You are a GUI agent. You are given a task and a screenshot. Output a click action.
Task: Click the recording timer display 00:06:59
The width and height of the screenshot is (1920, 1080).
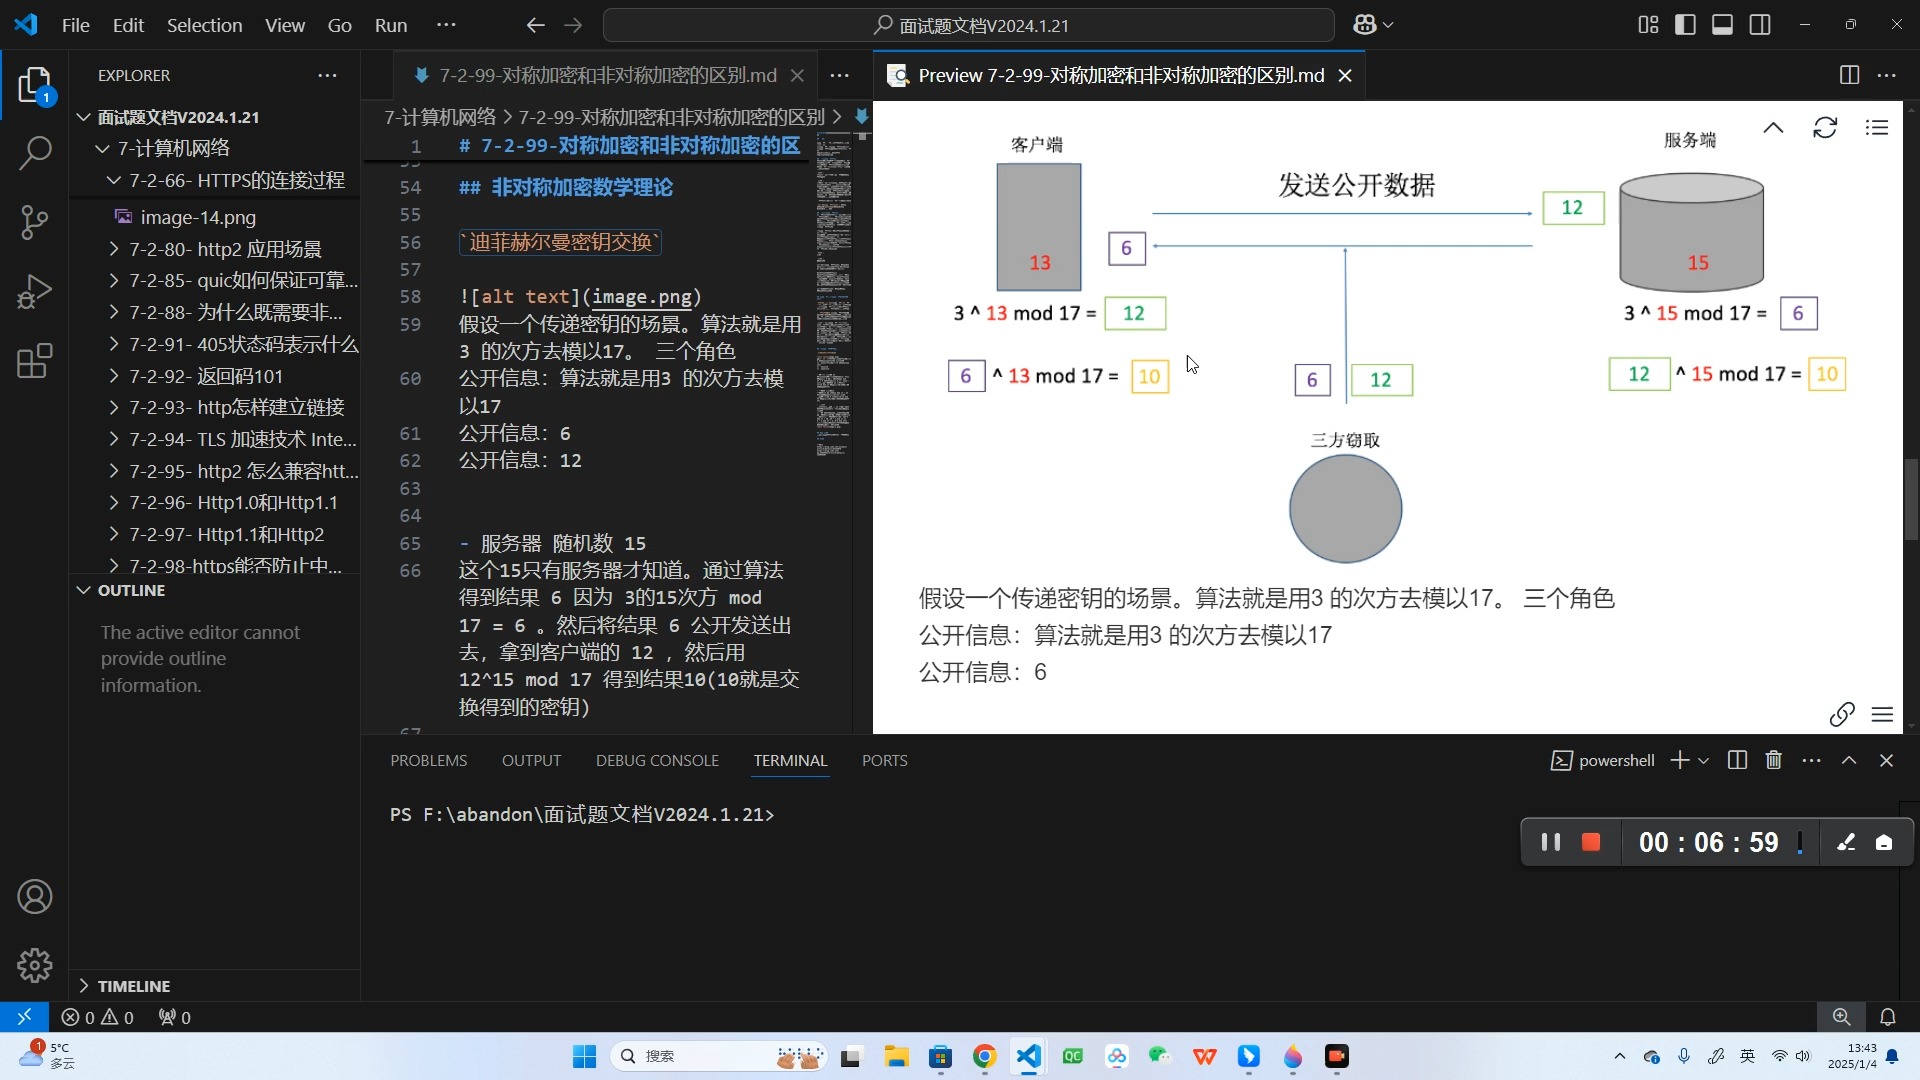[x=1708, y=841]
